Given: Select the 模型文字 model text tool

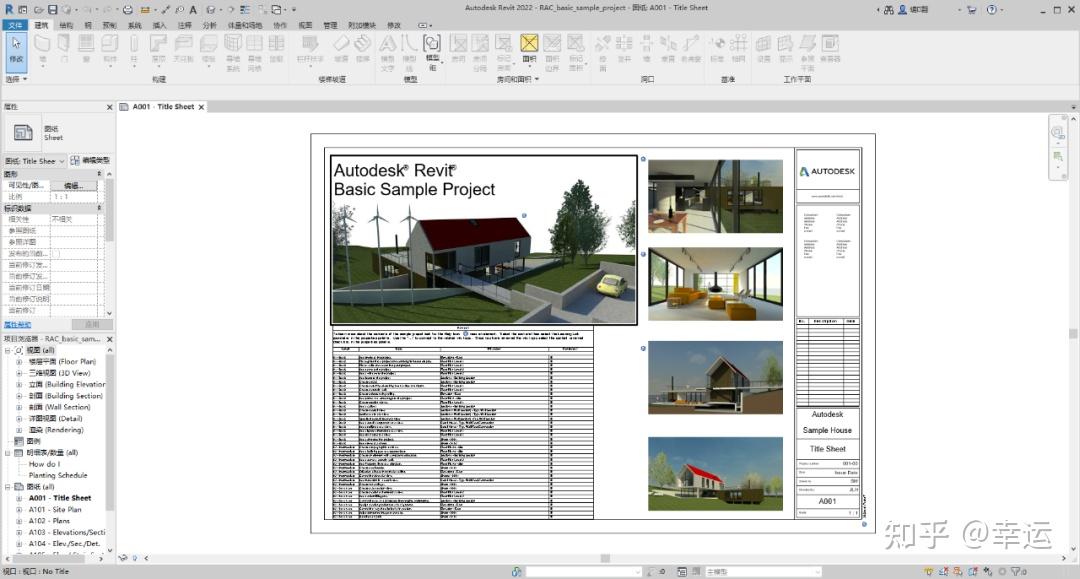Looking at the screenshot, I should tap(385, 47).
